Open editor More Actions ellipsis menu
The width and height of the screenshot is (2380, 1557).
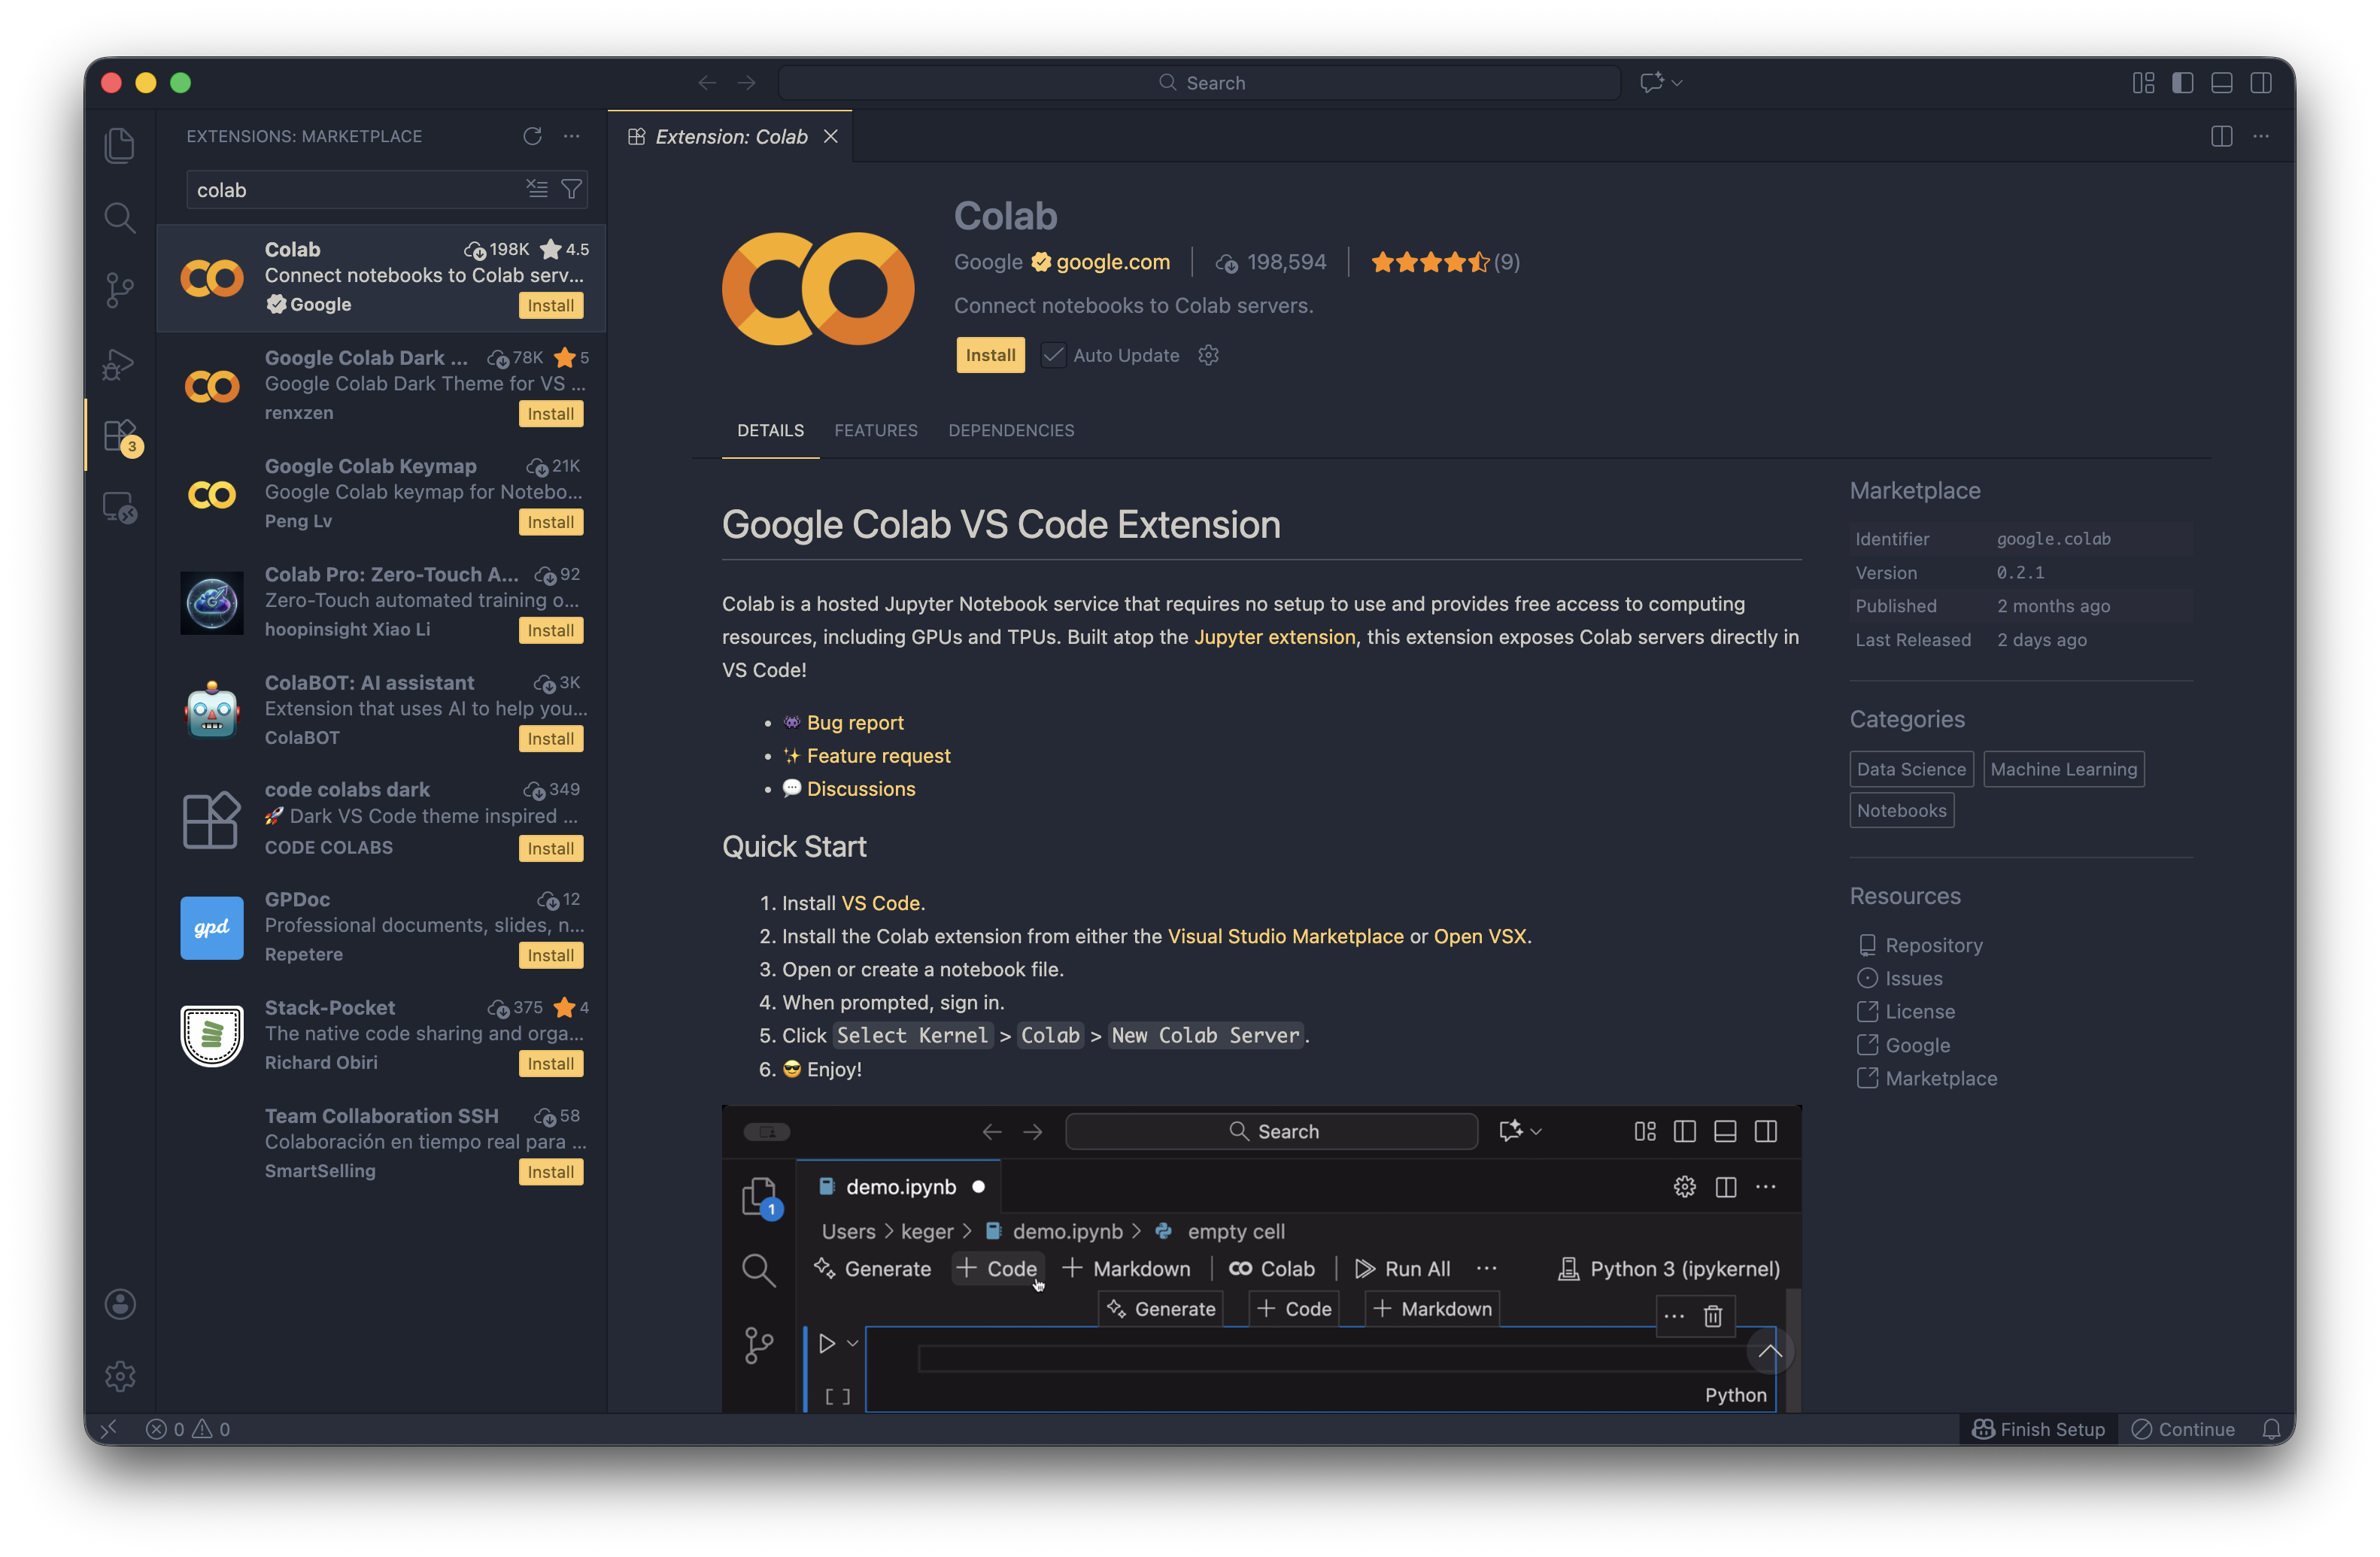pyautogui.click(x=2260, y=136)
